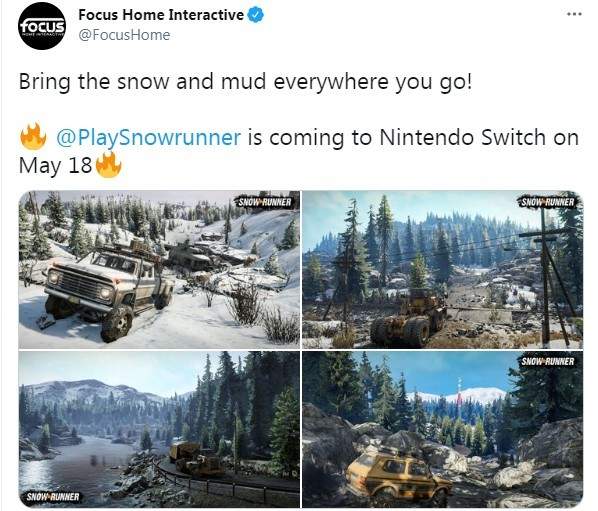
Task: Click SnowRunner logo on the pickup truck image
Action: coord(265,202)
